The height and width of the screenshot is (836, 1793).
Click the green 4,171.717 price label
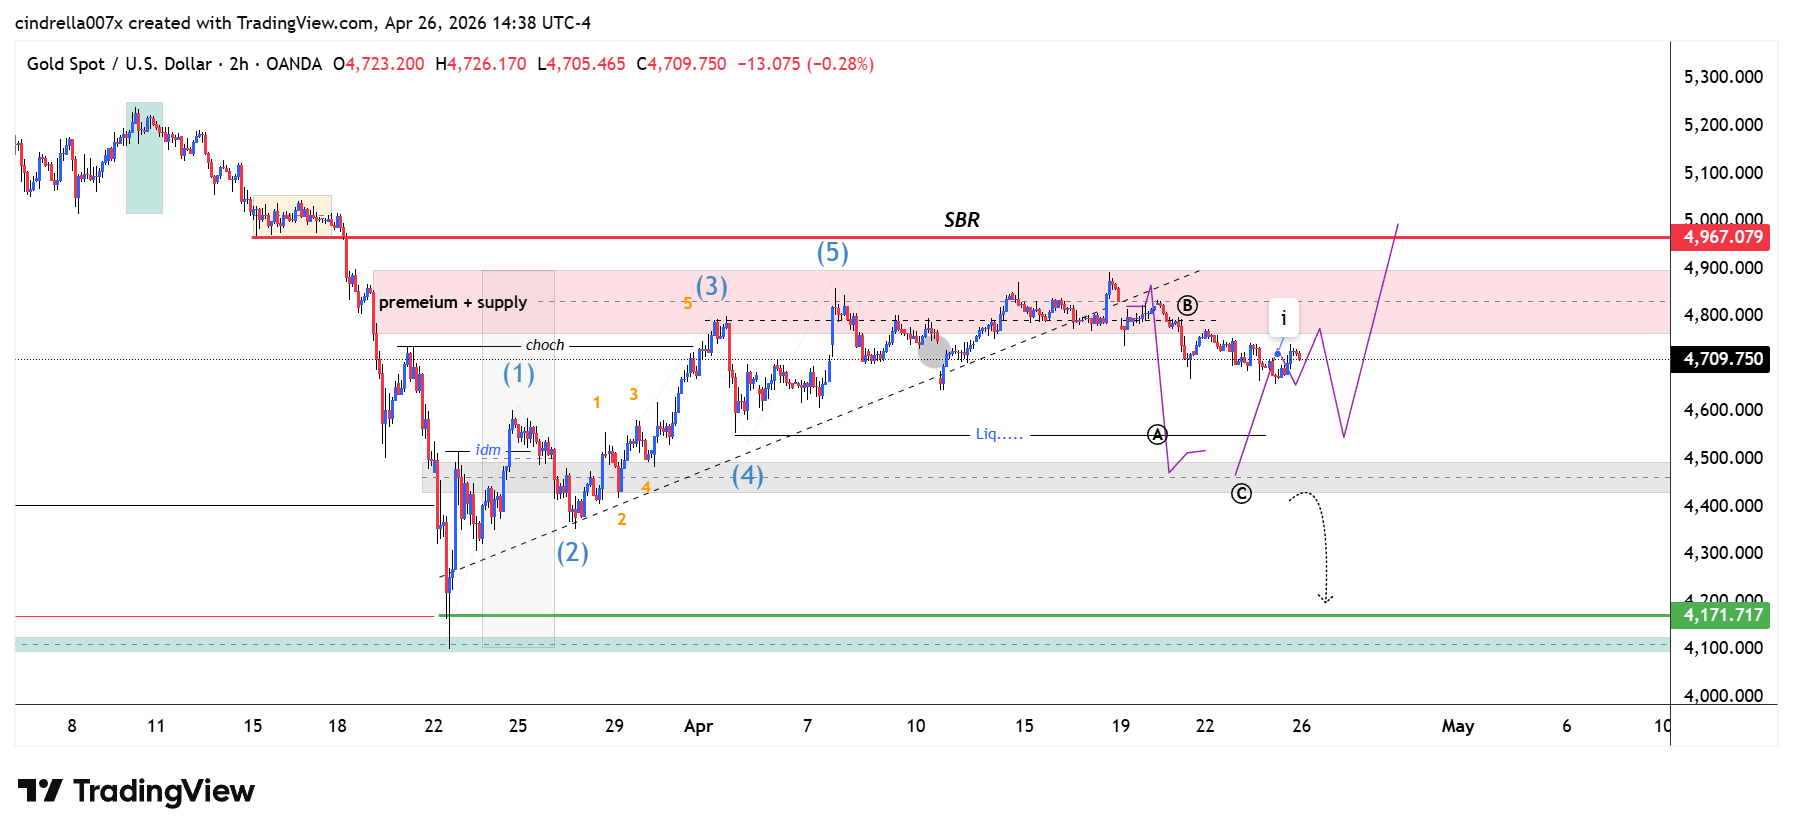coord(1720,615)
